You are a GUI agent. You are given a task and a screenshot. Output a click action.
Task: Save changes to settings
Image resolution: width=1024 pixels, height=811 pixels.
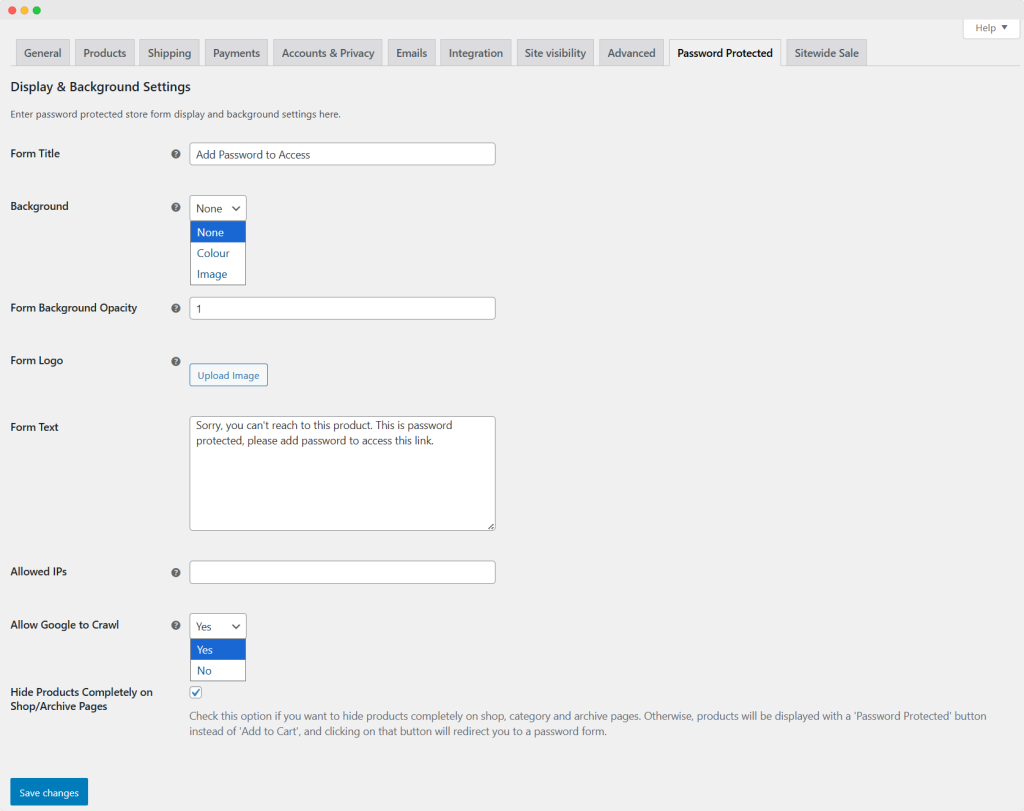click(x=49, y=792)
